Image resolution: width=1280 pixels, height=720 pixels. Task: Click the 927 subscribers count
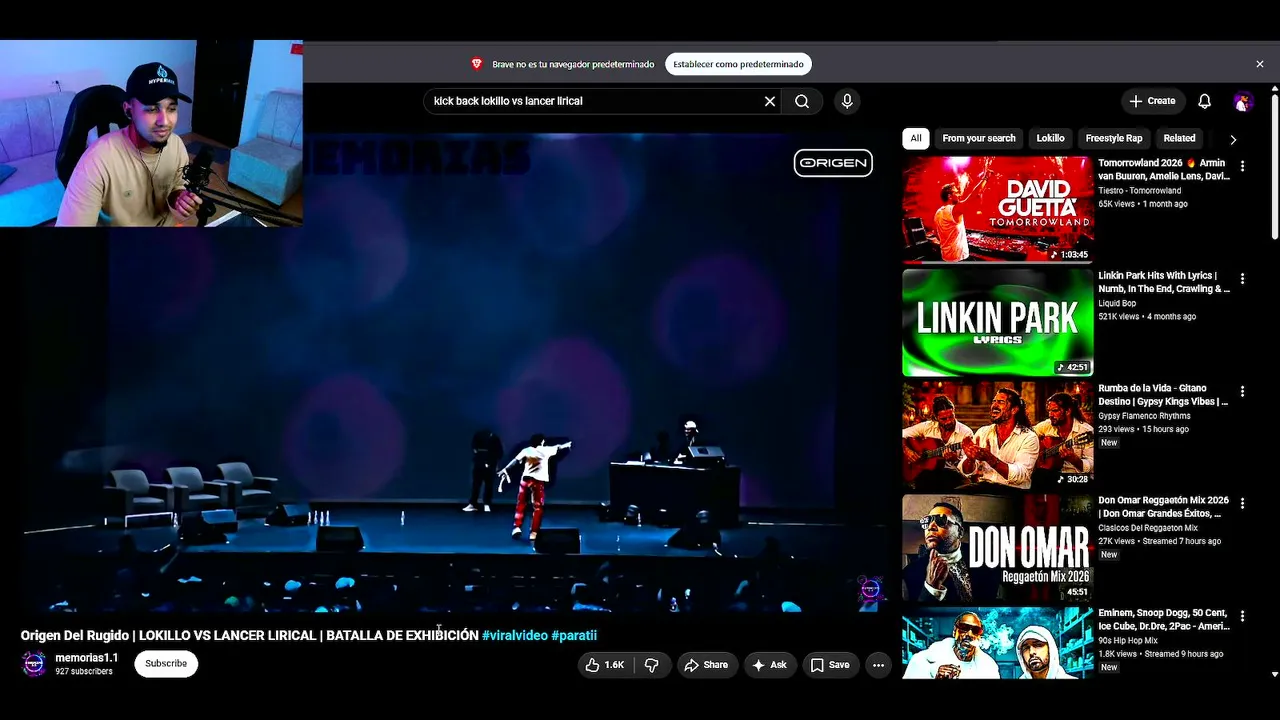[x=84, y=672]
